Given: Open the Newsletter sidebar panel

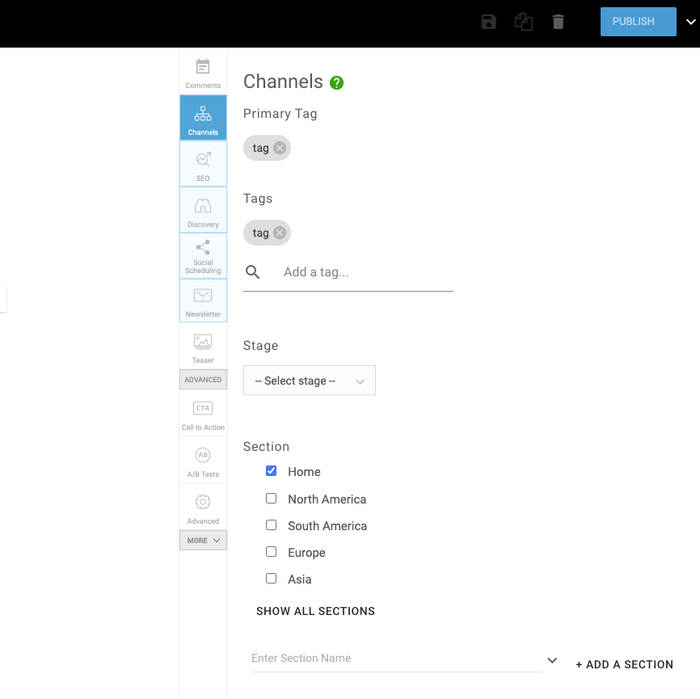Looking at the screenshot, I should [203, 301].
